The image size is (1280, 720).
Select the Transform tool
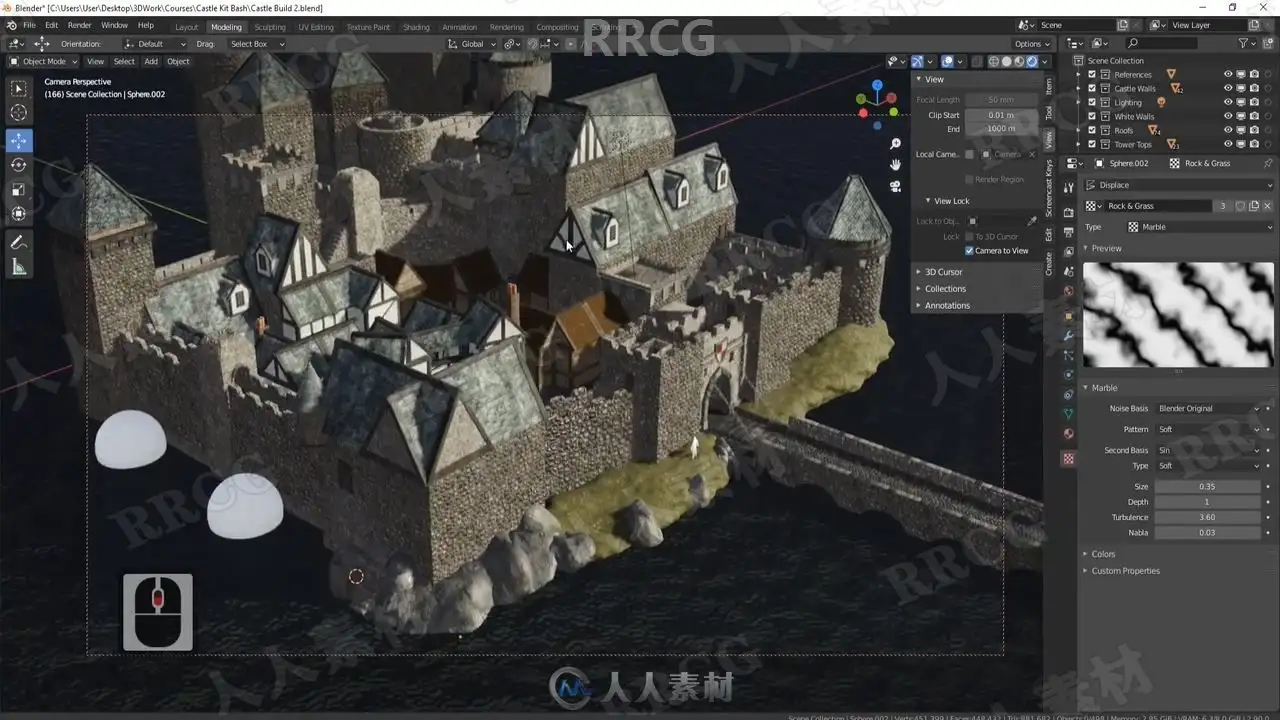coord(18,213)
